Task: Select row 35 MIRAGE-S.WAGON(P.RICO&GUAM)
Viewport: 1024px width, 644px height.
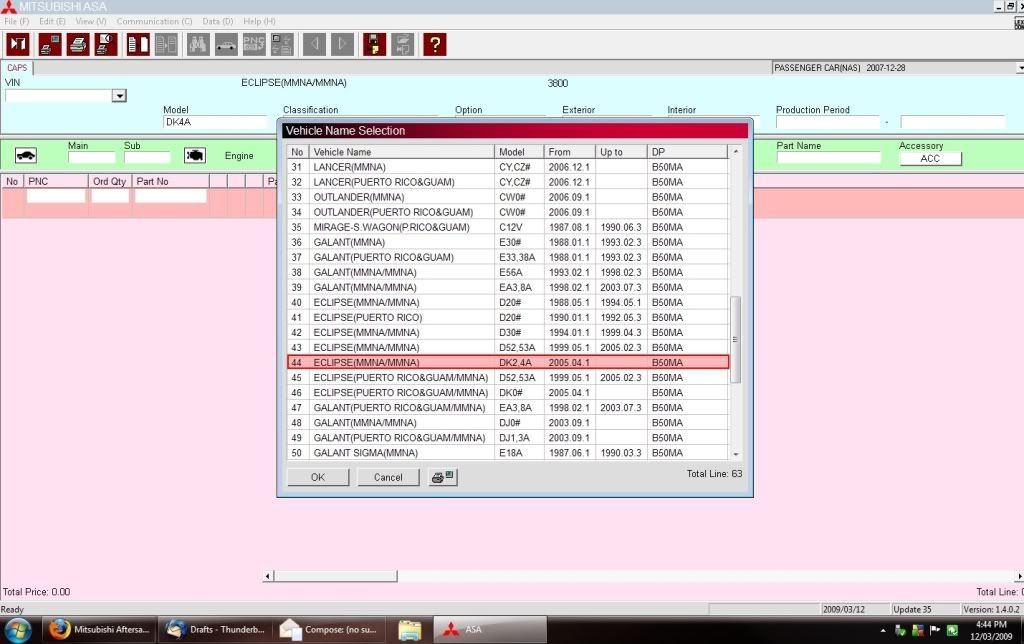Action: tap(508, 227)
